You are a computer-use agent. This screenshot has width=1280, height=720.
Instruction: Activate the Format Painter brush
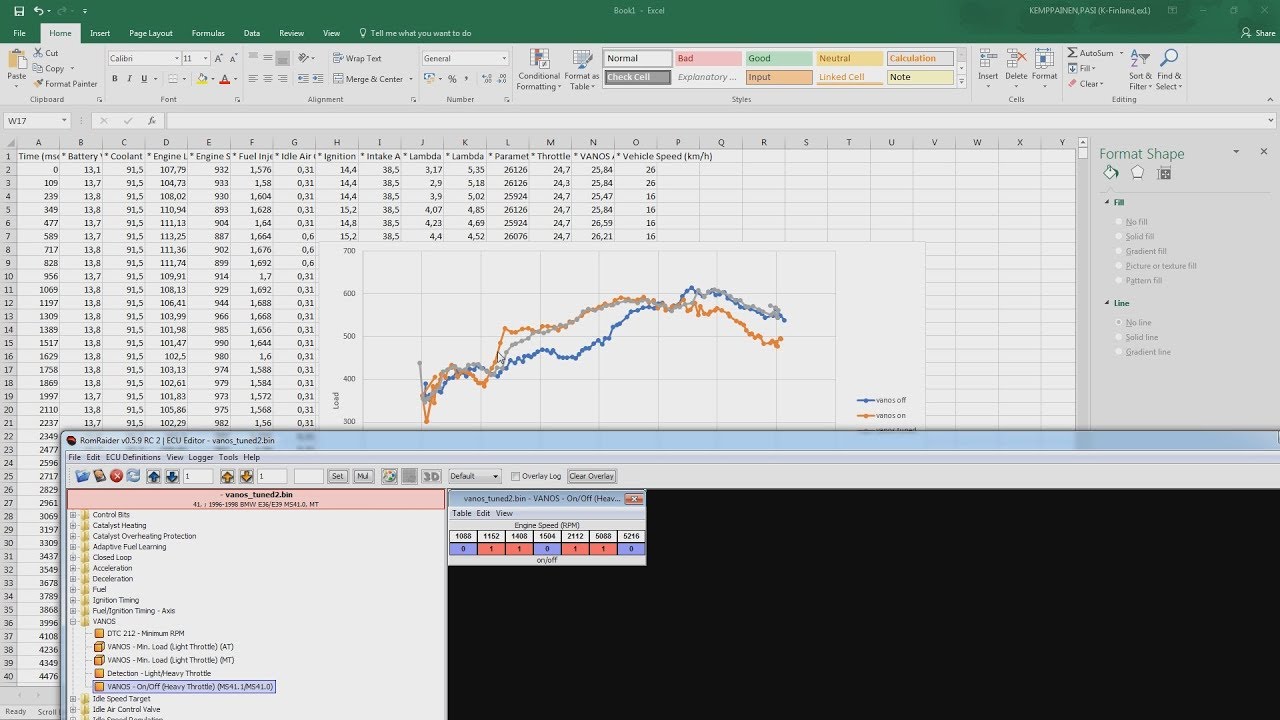38,84
